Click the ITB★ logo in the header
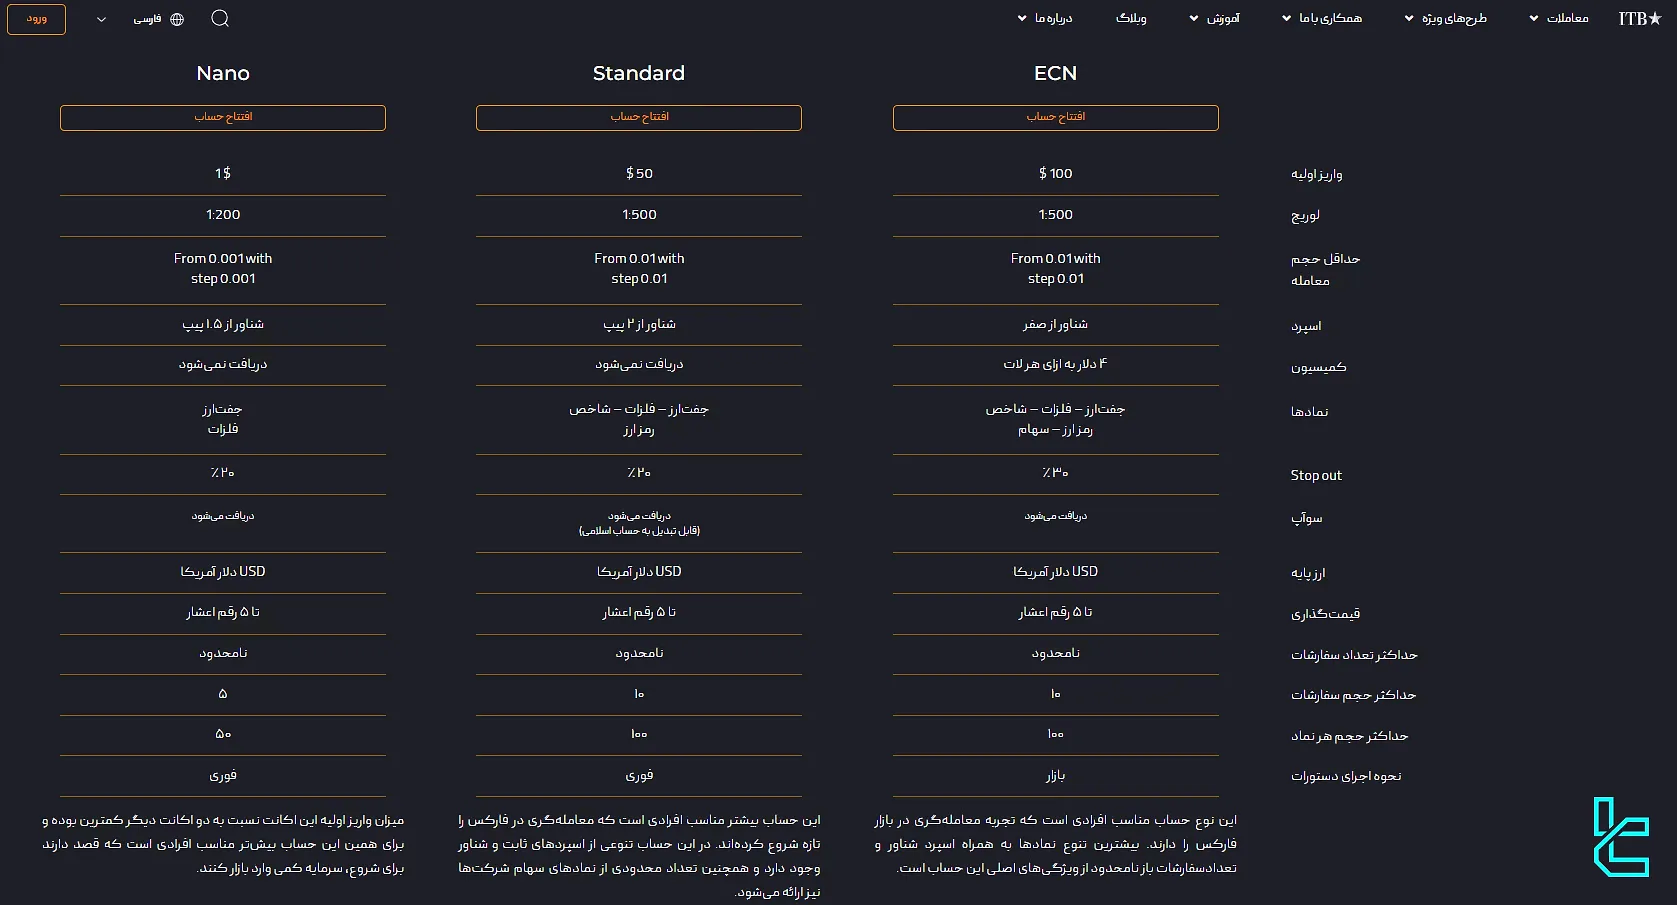This screenshot has height=905, width=1677. [x=1637, y=17]
